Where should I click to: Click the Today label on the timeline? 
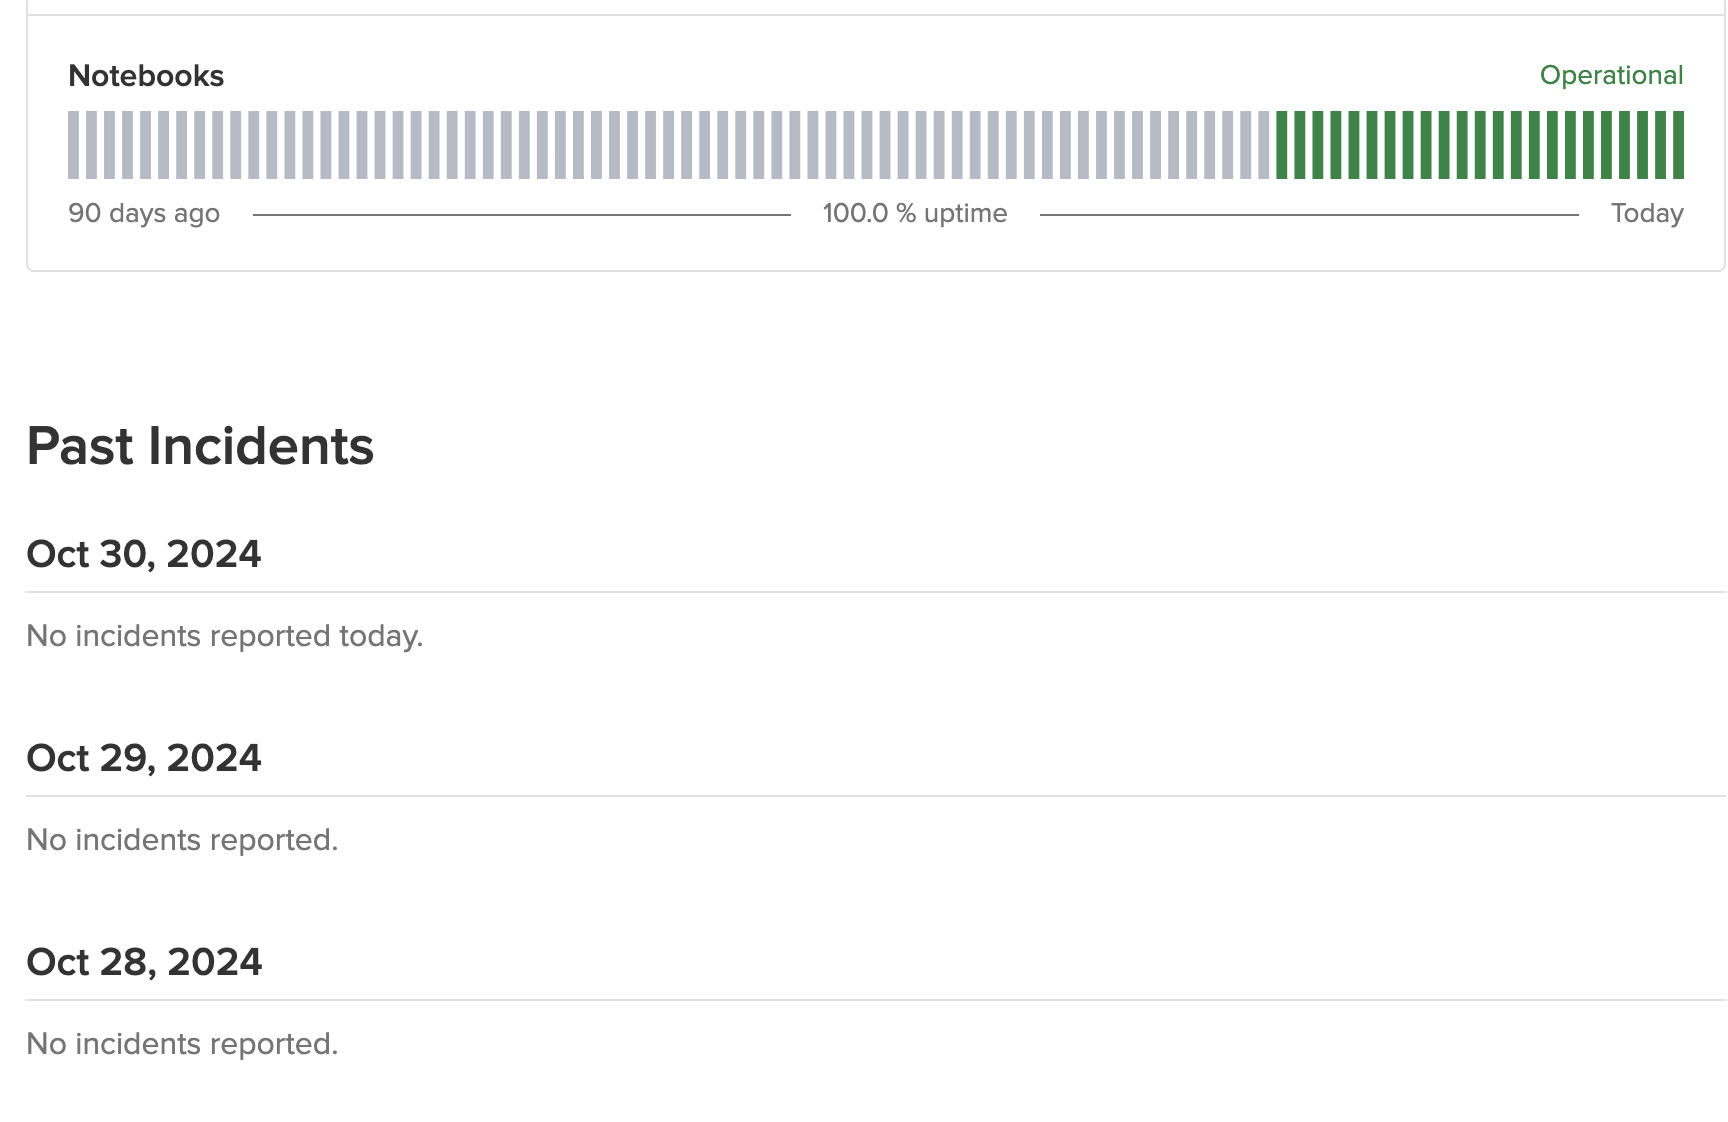point(1647,212)
